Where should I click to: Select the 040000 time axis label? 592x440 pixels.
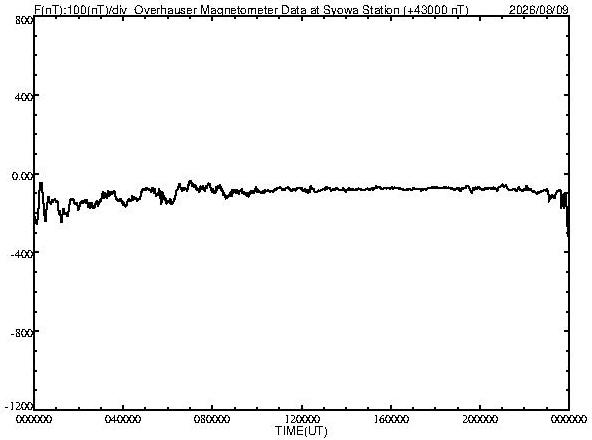pyautogui.click(x=123, y=419)
